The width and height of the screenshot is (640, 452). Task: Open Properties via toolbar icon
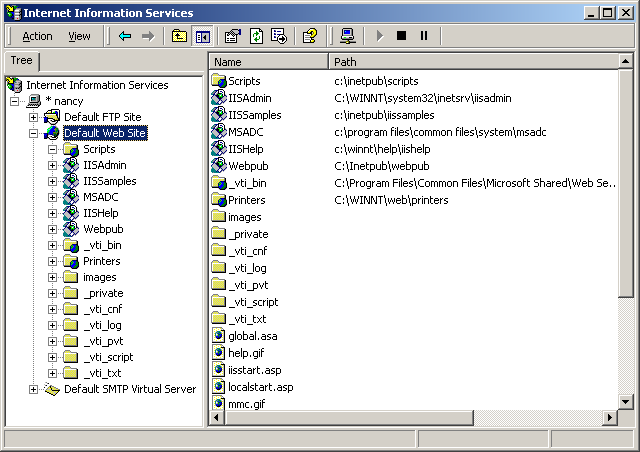(x=233, y=36)
